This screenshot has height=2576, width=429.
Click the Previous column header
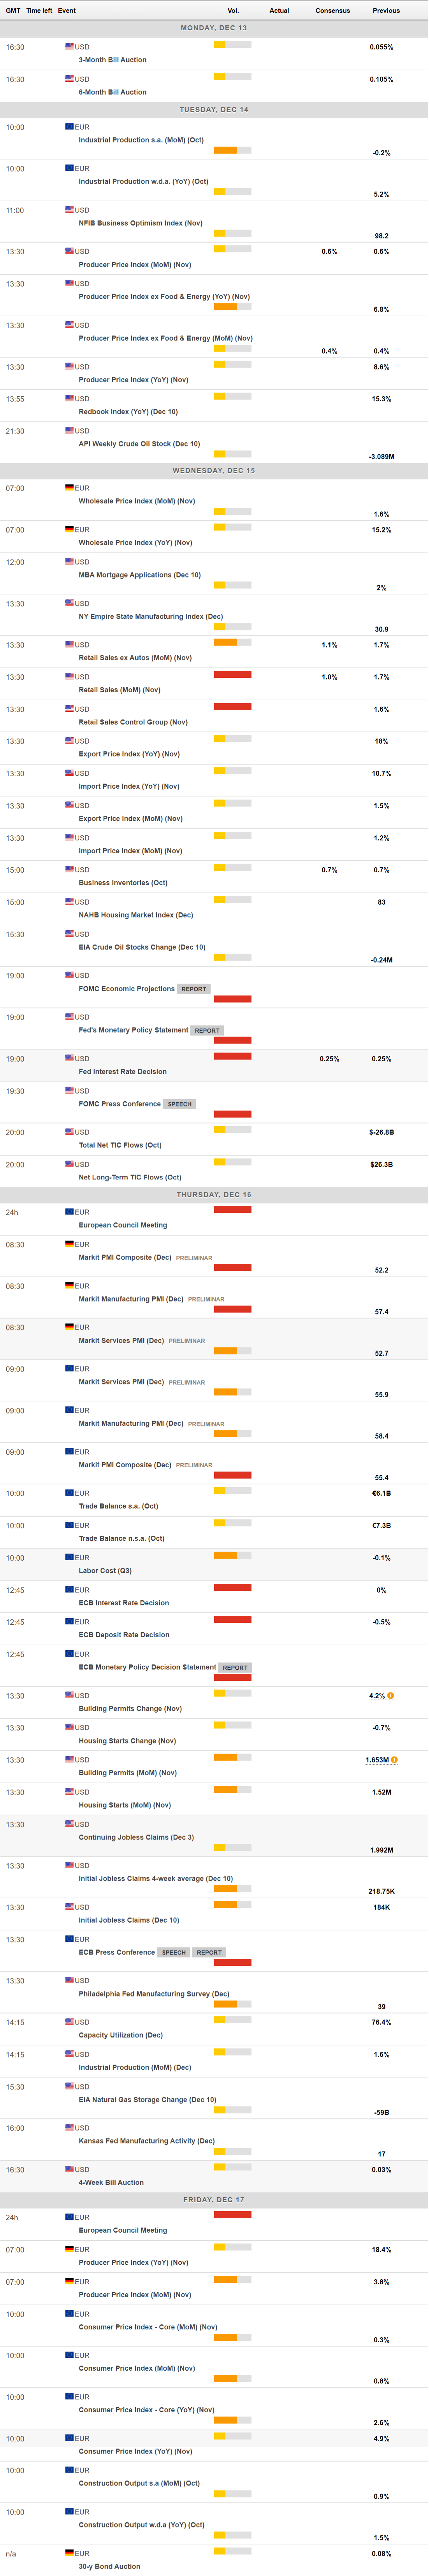click(x=386, y=10)
